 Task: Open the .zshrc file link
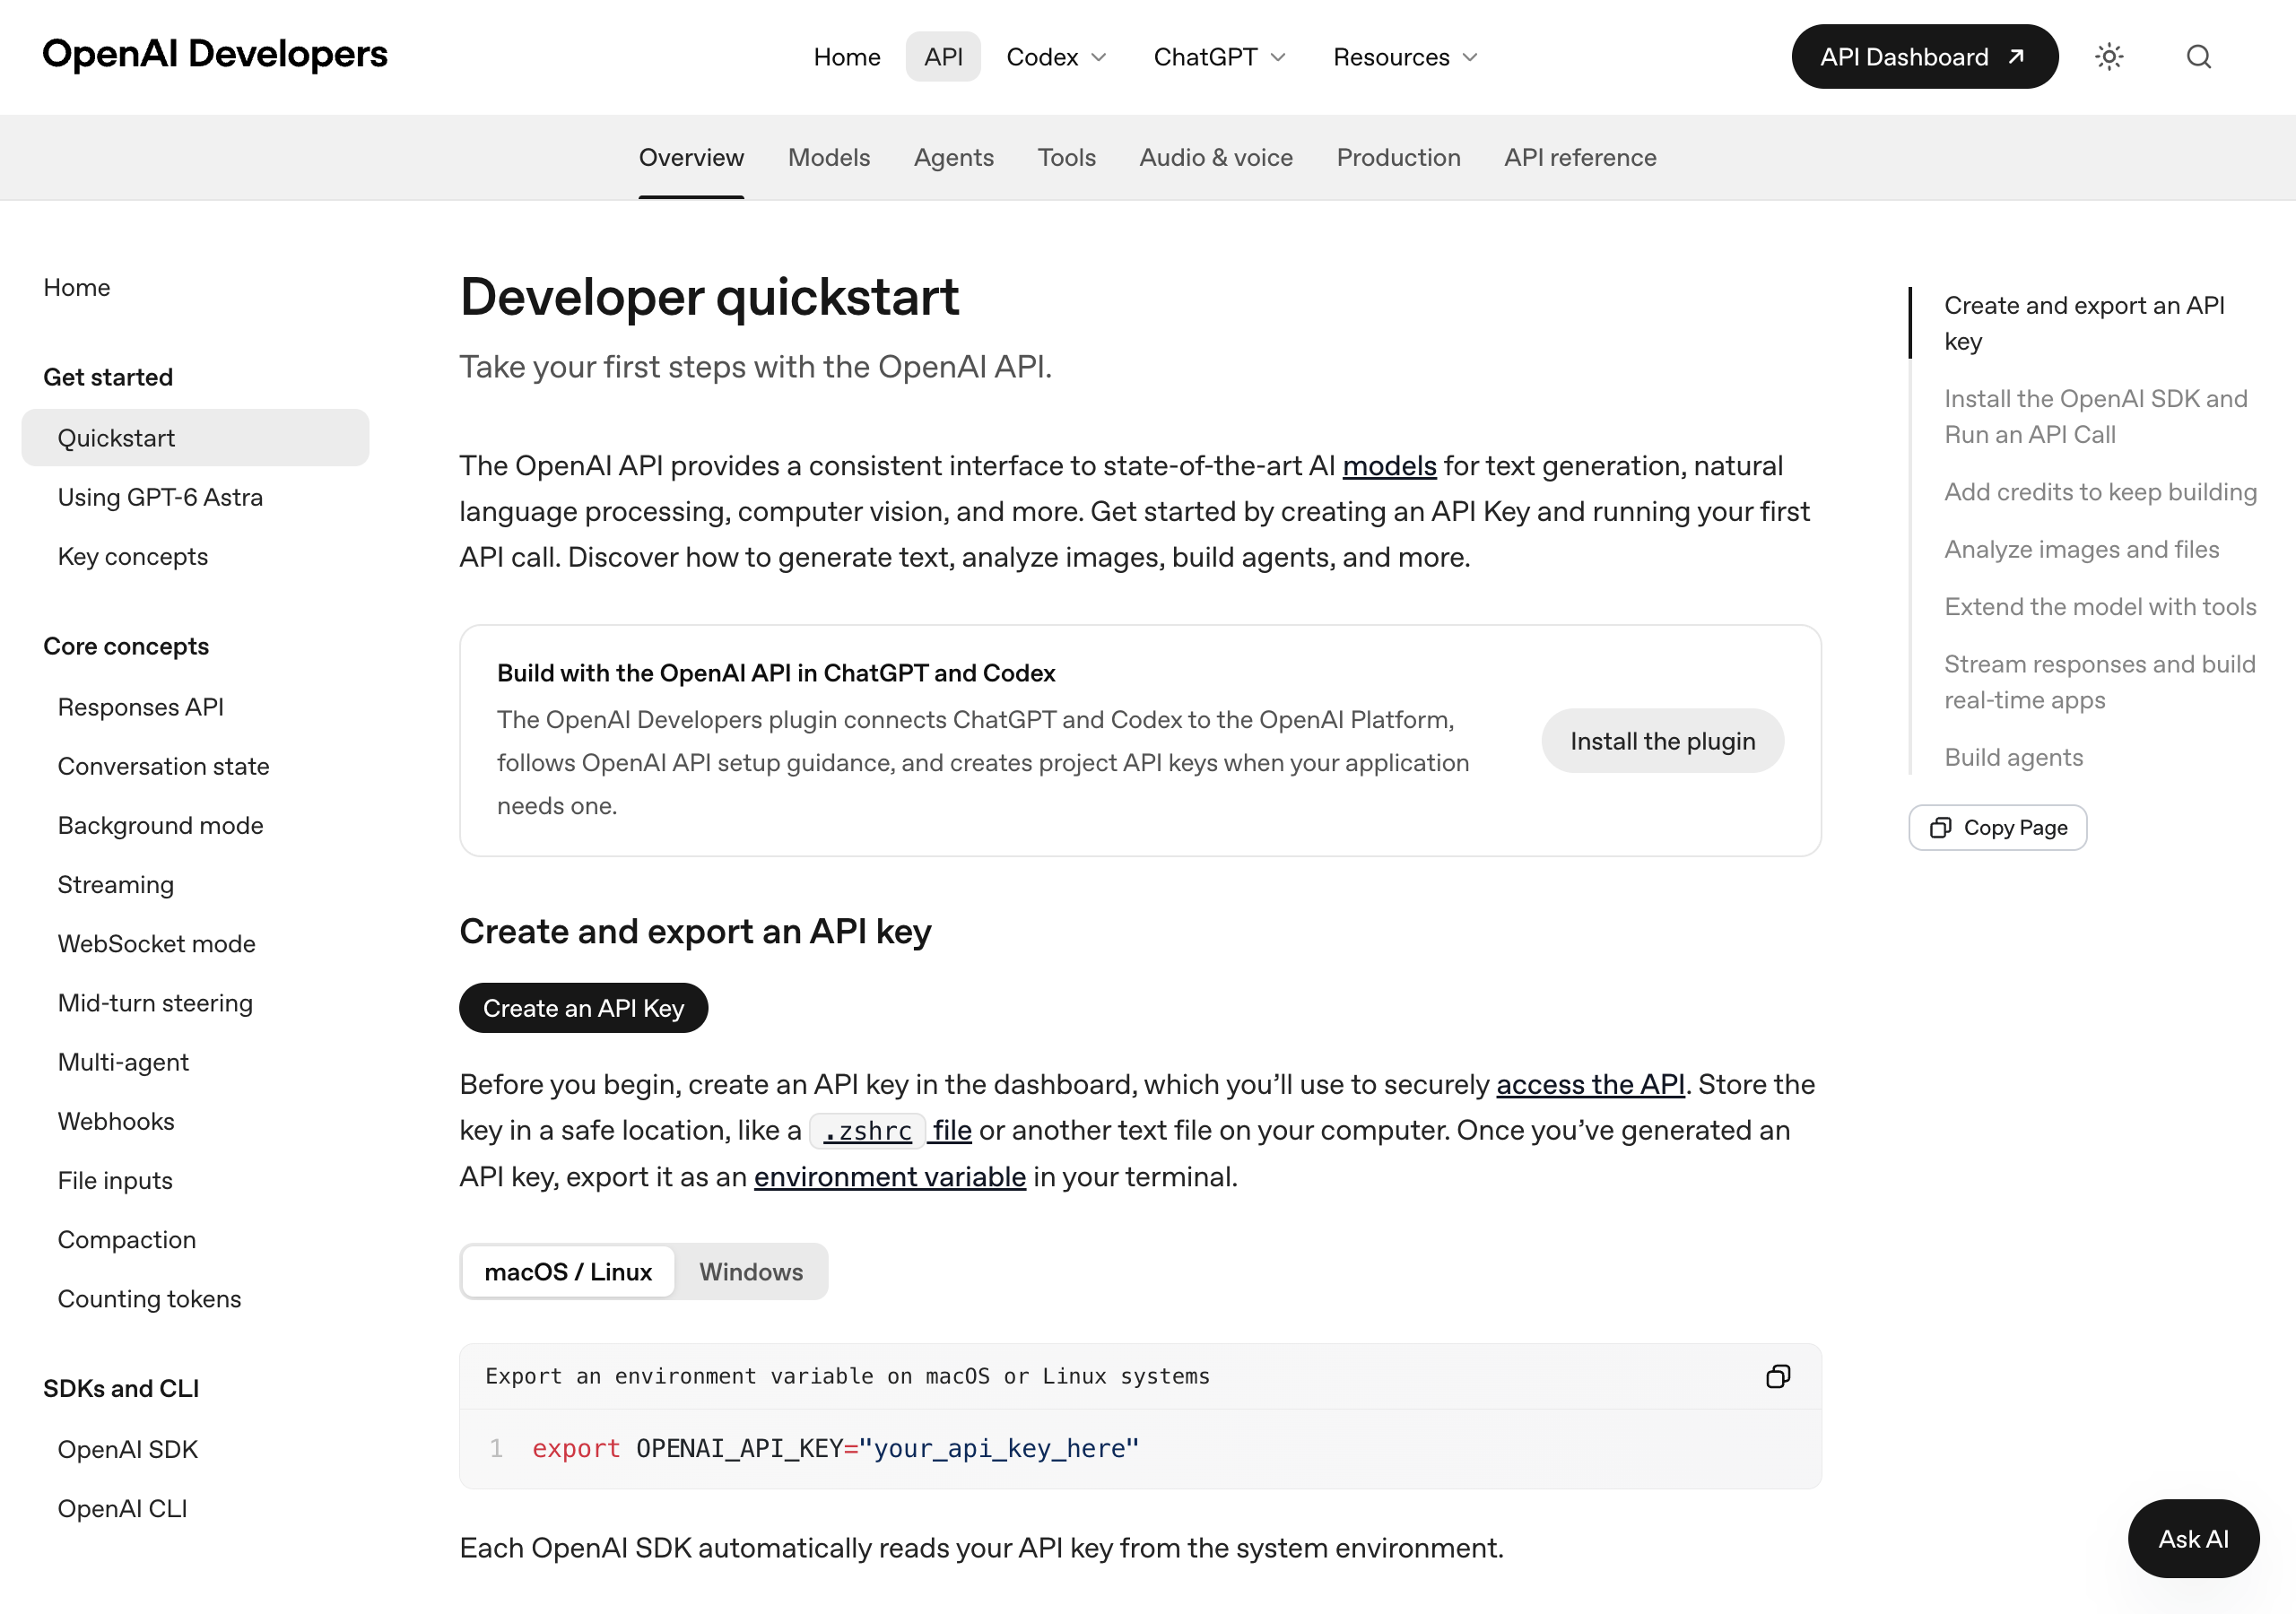pyautogui.click(x=891, y=1130)
